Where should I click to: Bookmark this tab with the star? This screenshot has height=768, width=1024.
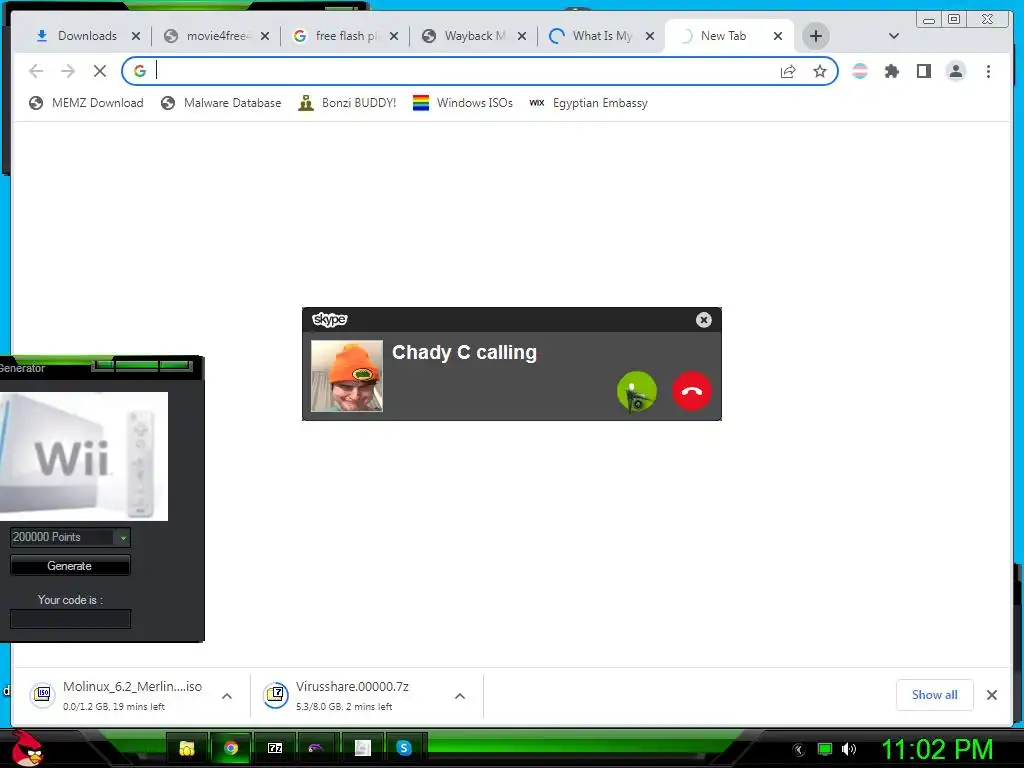click(x=820, y=71)
